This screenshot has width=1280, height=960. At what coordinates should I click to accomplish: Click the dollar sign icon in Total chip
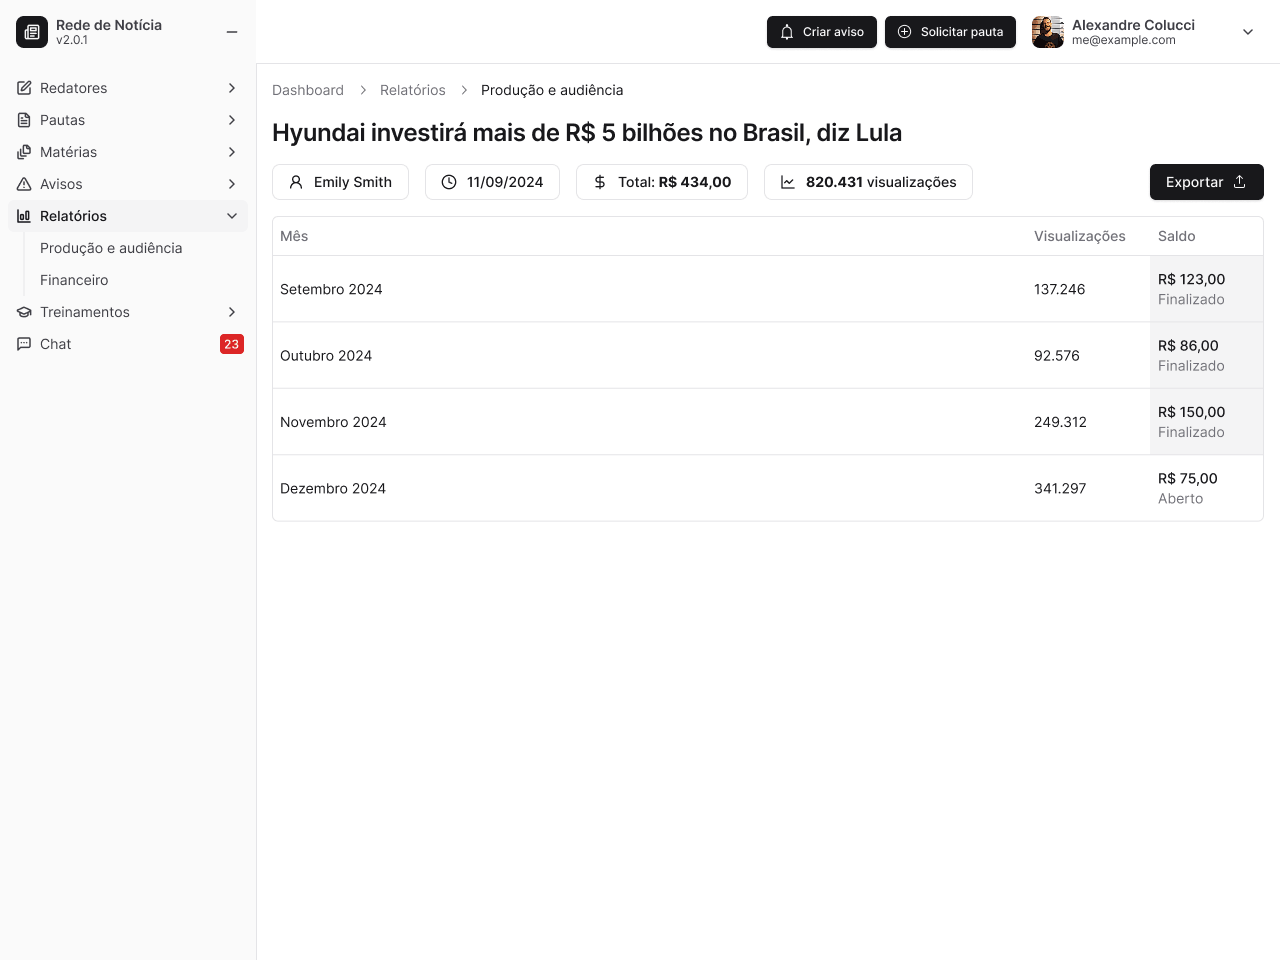(600, 182)
